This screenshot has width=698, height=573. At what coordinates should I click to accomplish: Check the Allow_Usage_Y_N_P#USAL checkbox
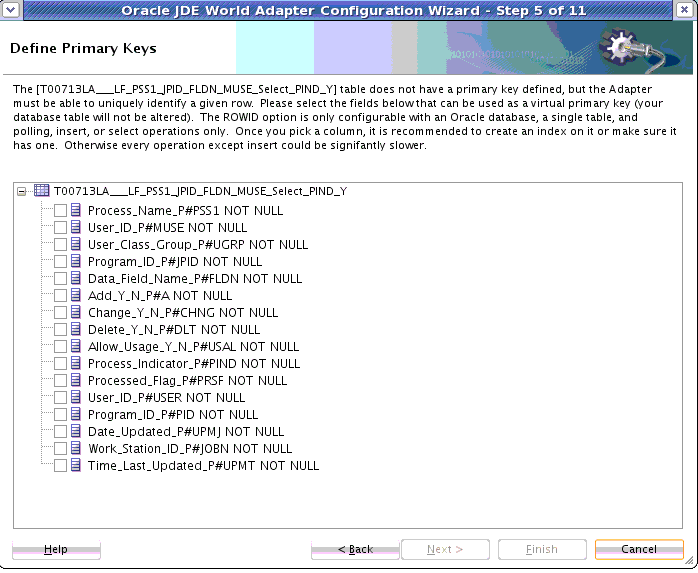61,346
